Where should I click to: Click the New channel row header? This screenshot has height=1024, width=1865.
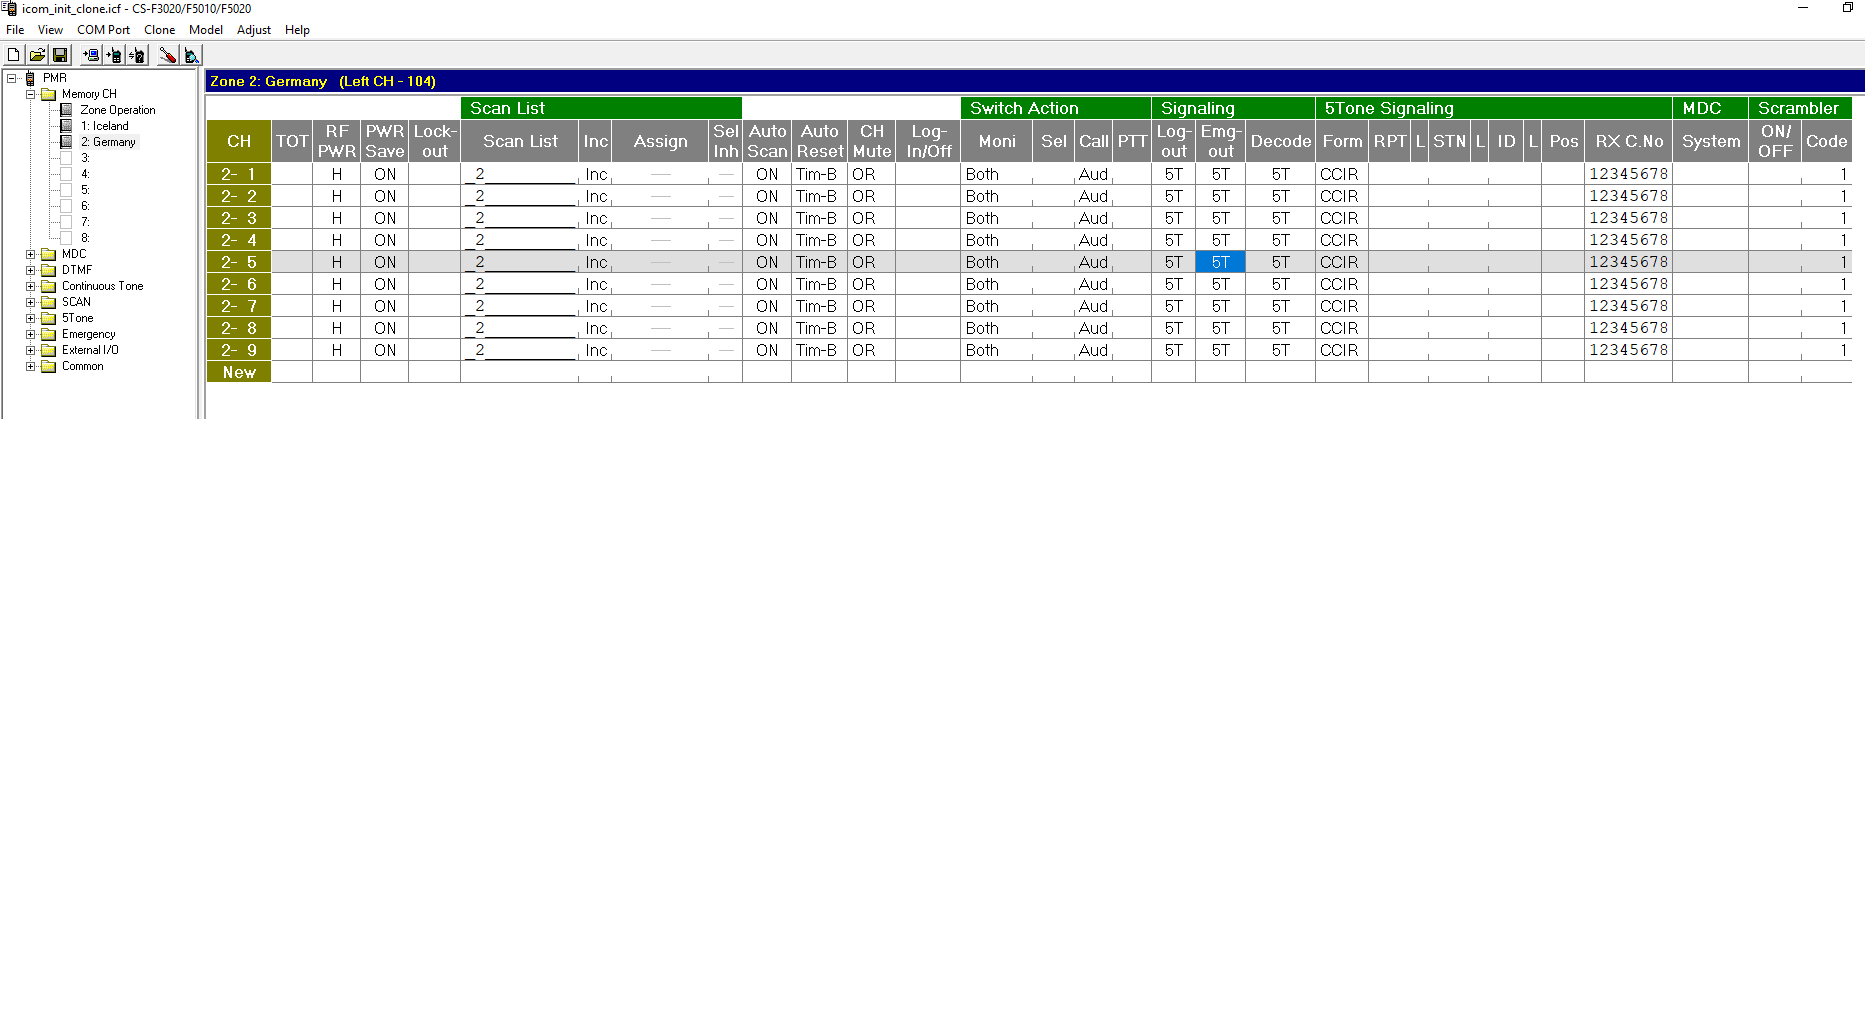(x=239, y=372)
